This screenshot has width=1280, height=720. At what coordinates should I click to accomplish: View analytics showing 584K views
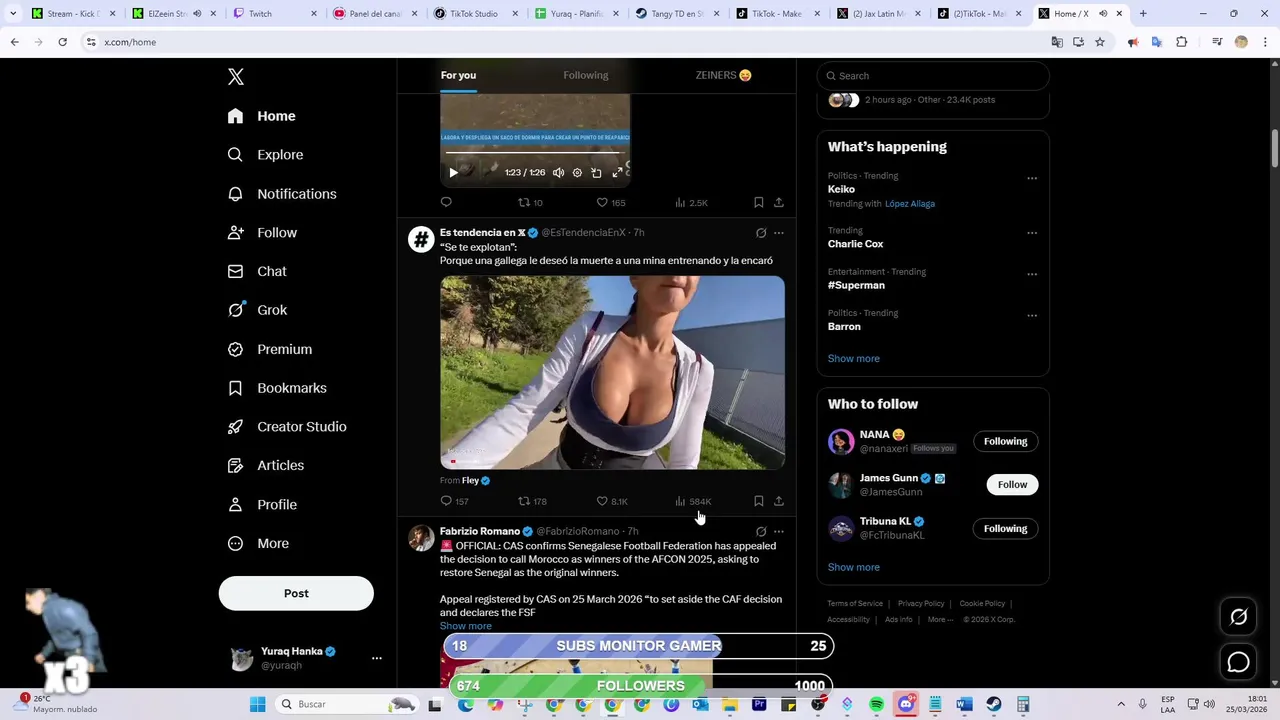pyautogui.click(x=693, y=501)
